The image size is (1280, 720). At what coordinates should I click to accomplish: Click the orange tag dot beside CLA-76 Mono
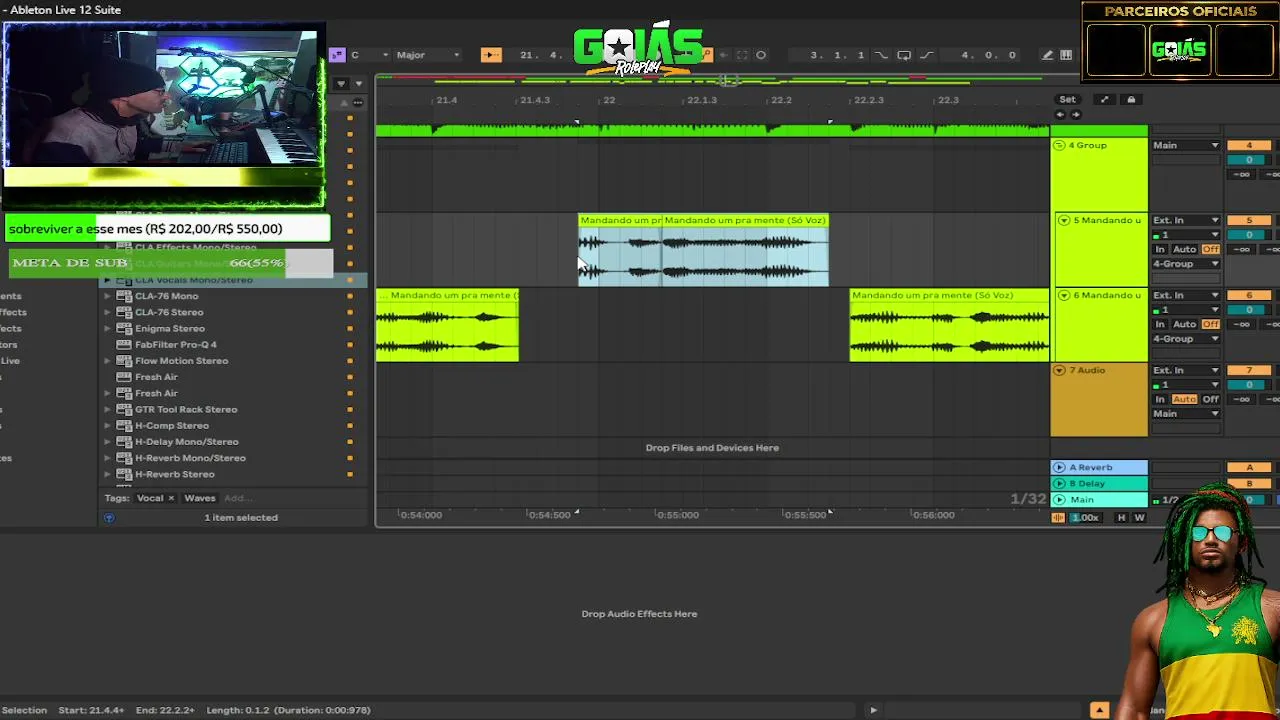tap(349, 296)
